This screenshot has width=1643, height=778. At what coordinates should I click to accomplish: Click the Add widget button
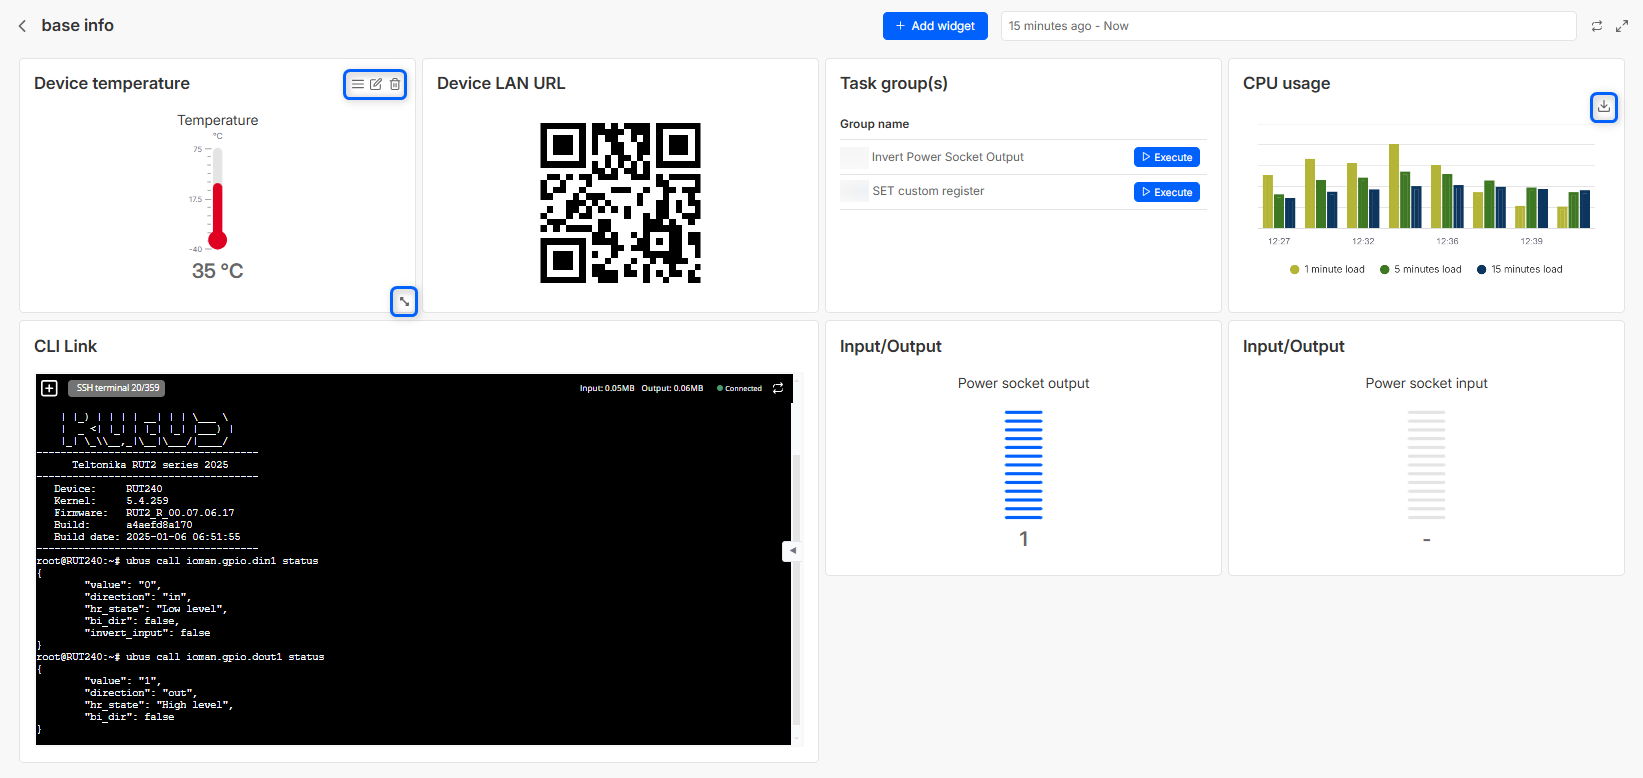[934, 26]
